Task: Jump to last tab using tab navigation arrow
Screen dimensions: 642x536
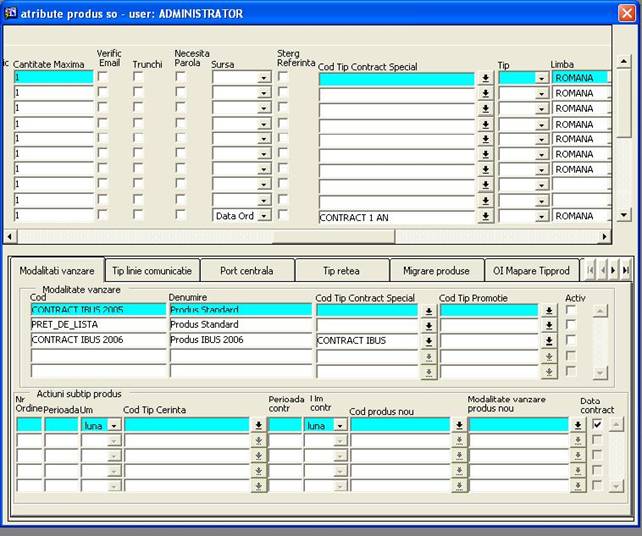Action: pos(625,270)
